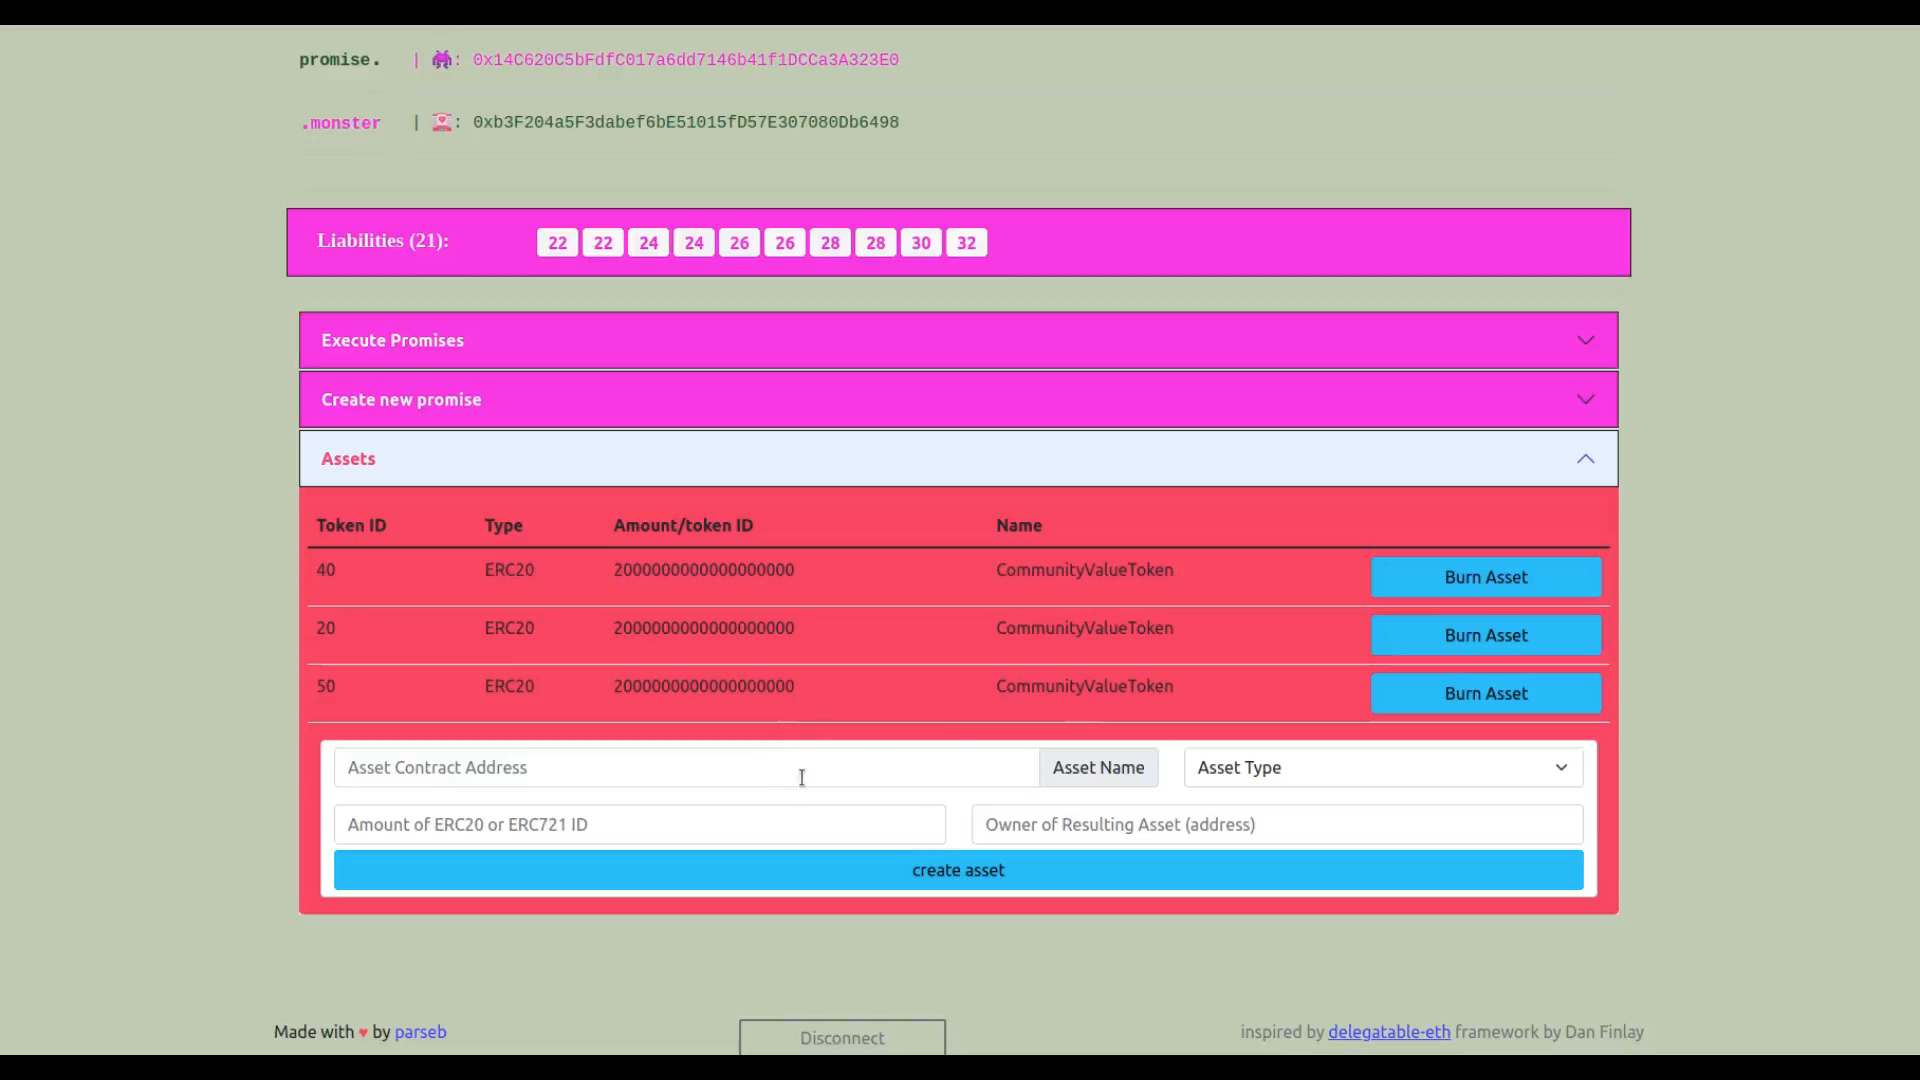This screenshot has height=1080, width=1920.
Task: Open the delegatable-eth framework link
Action: pos(1388,1032)
